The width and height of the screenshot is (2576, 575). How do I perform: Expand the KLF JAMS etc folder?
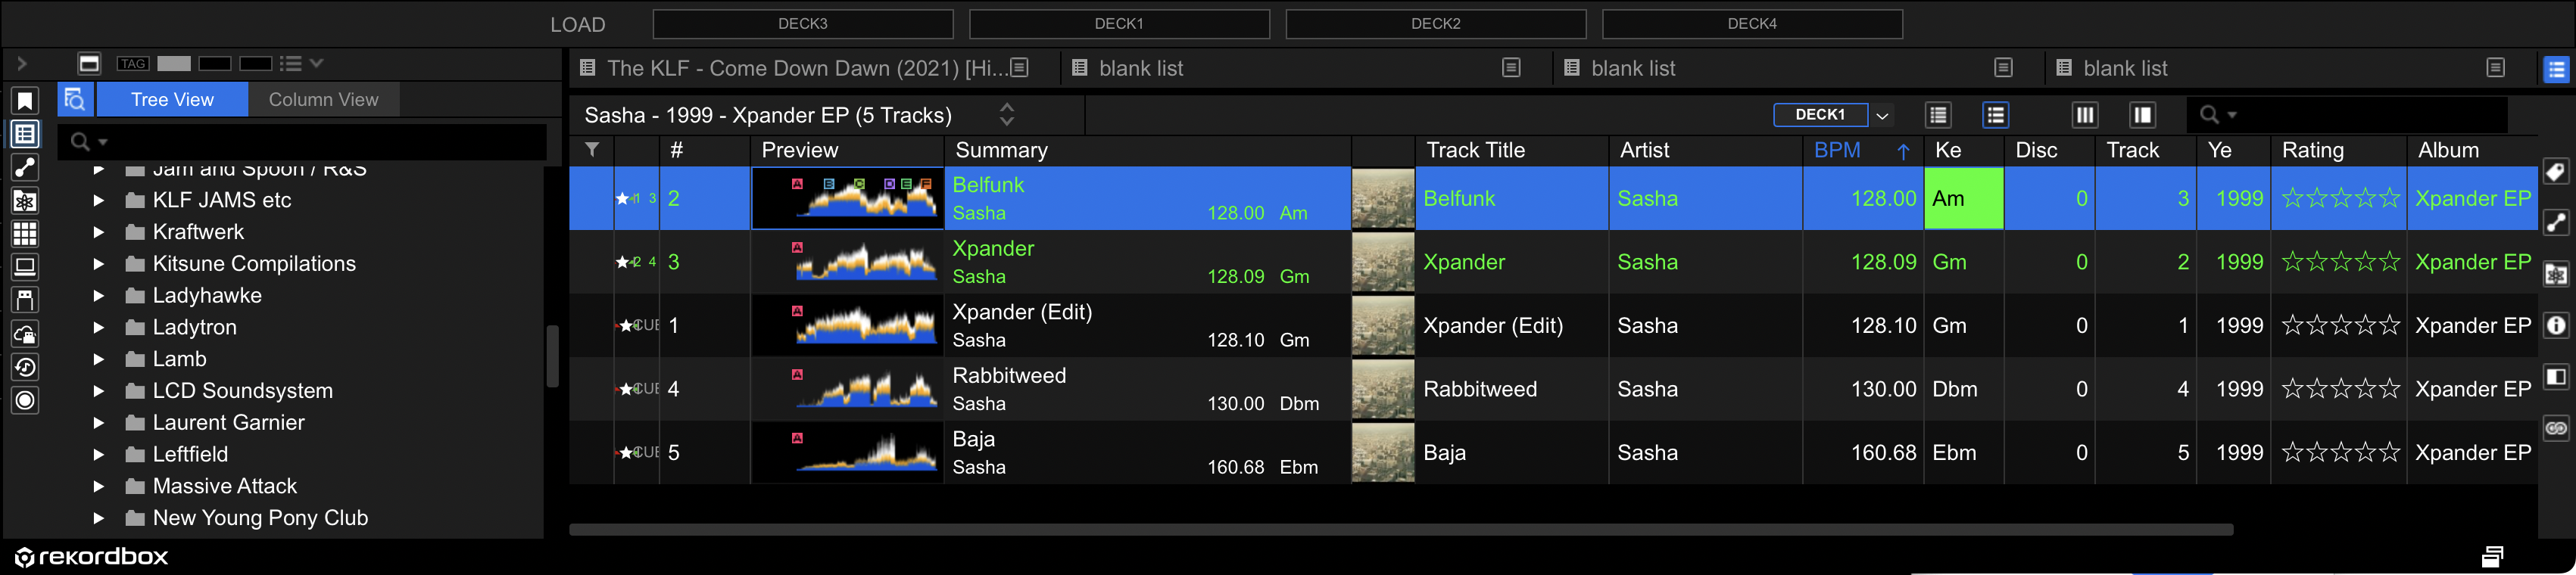(x=98, y=200)
